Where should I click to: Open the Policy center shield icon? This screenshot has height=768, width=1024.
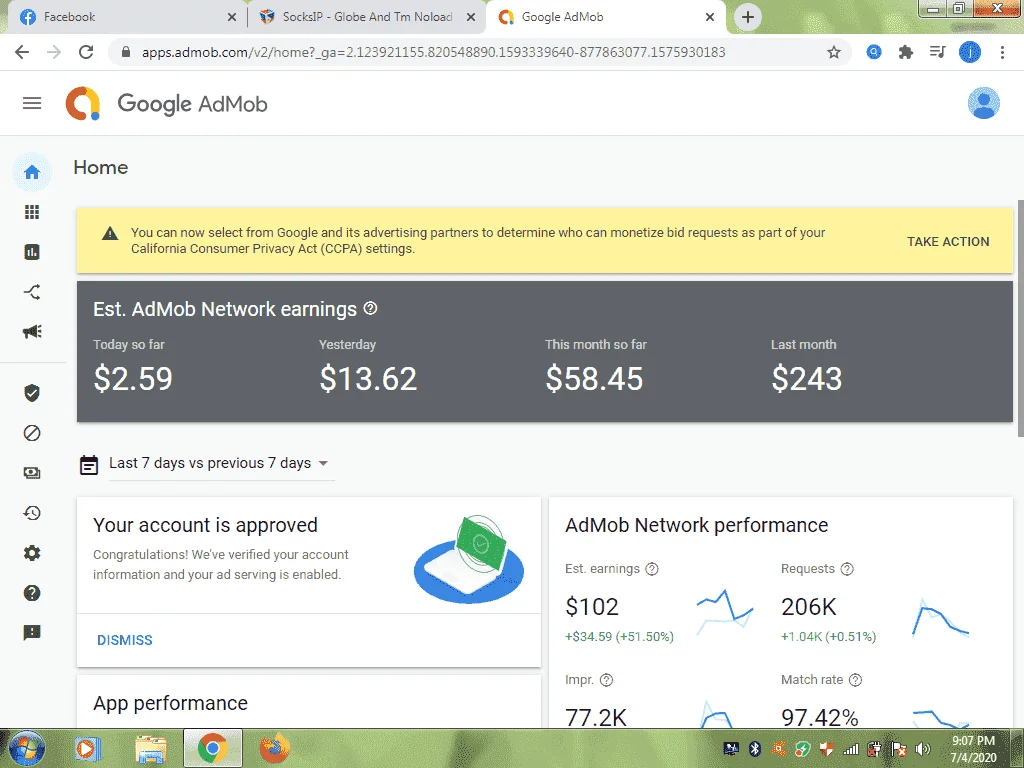pyautogui.click(x=32, y=393)
